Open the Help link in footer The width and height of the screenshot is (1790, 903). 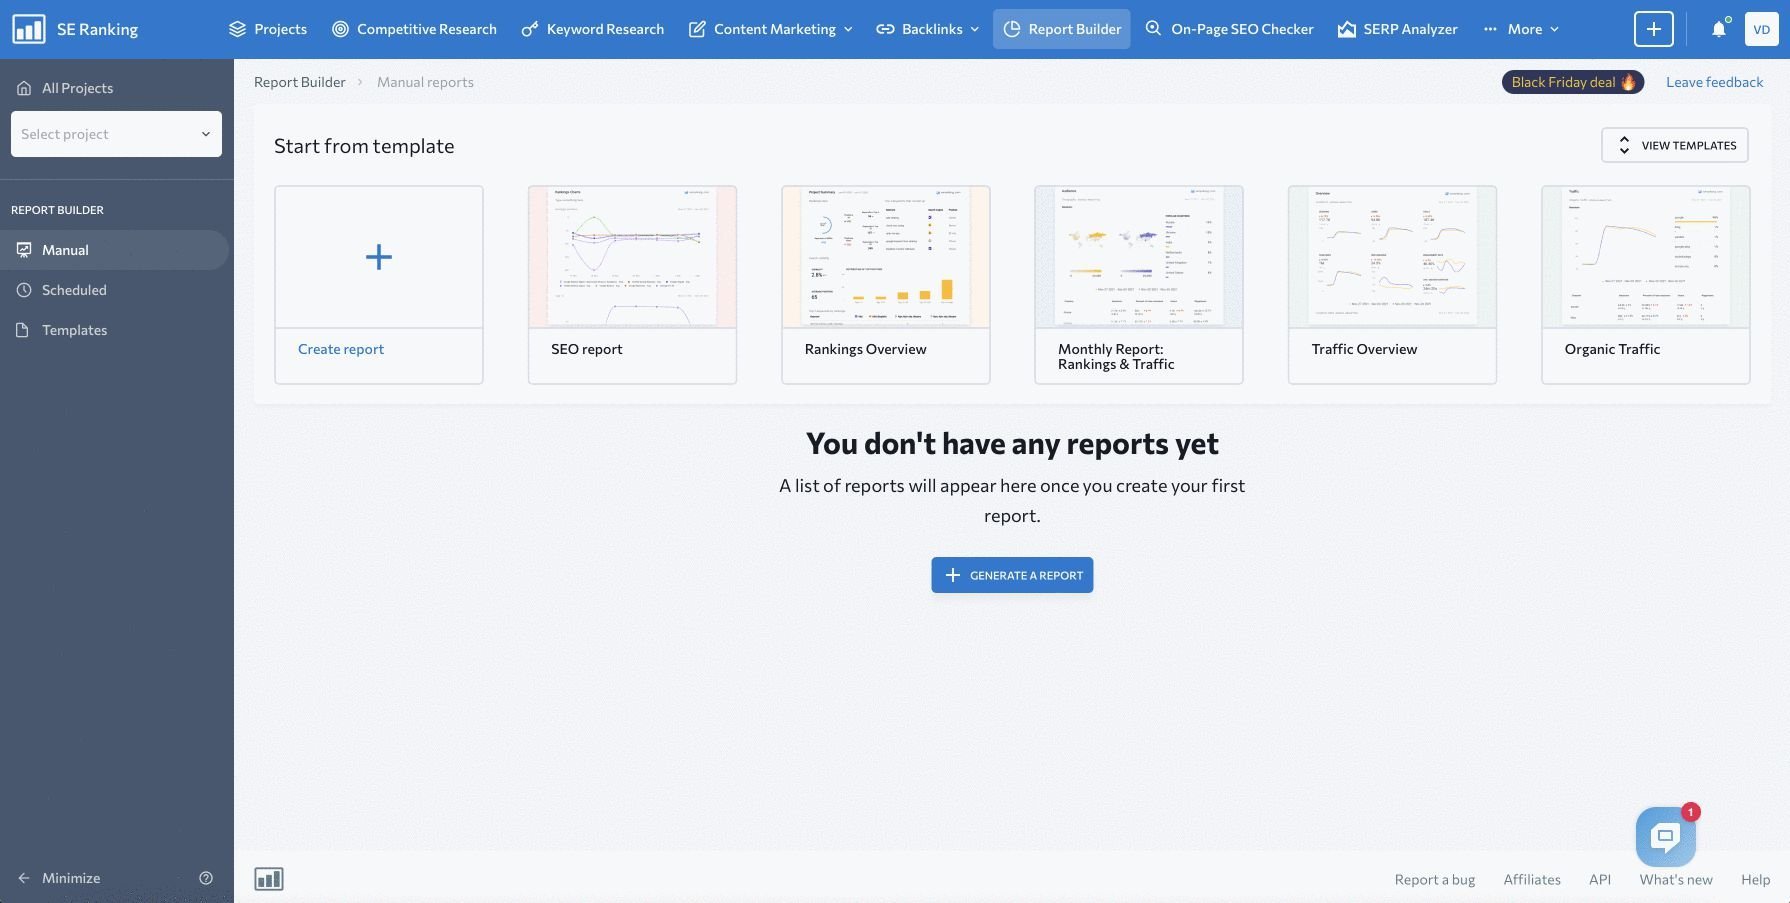[x=1755, y=880]
